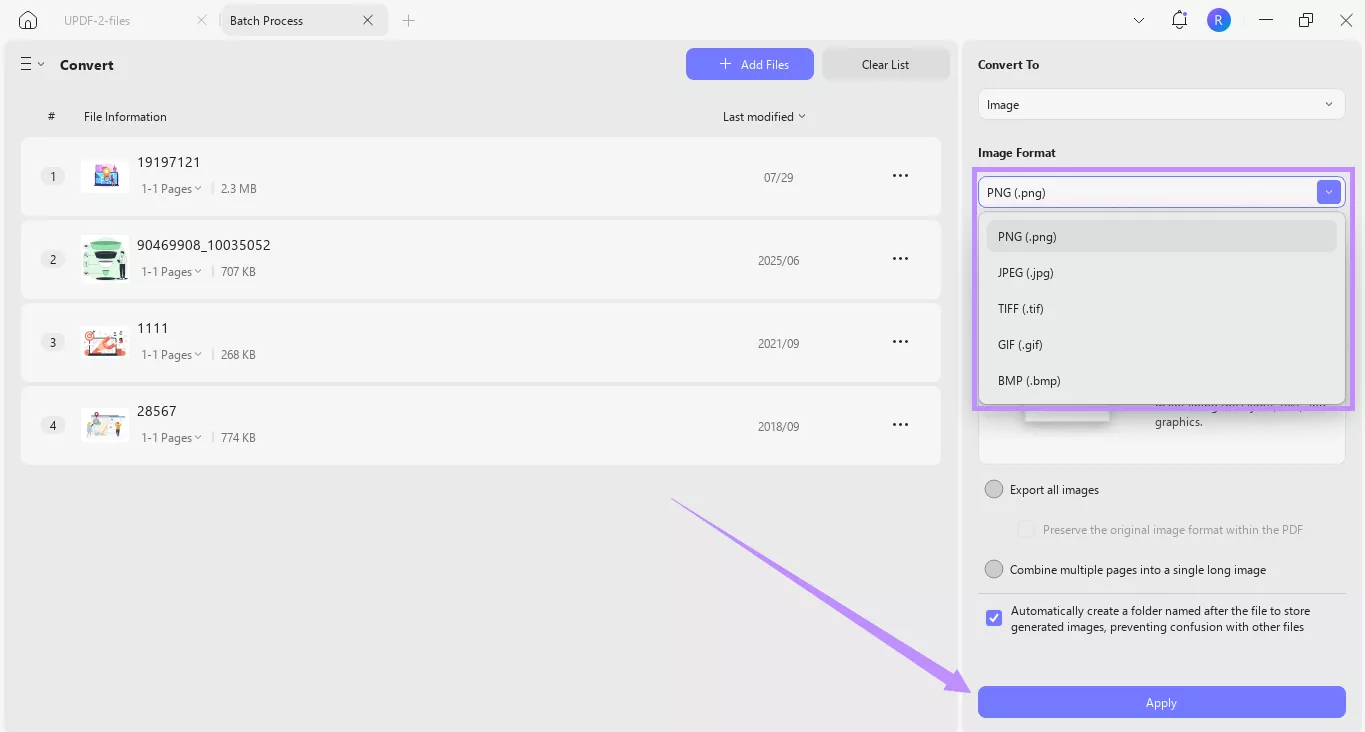Add a new tab with plus icon
This screenshot has height=732, width=1365.
(408, 20)
